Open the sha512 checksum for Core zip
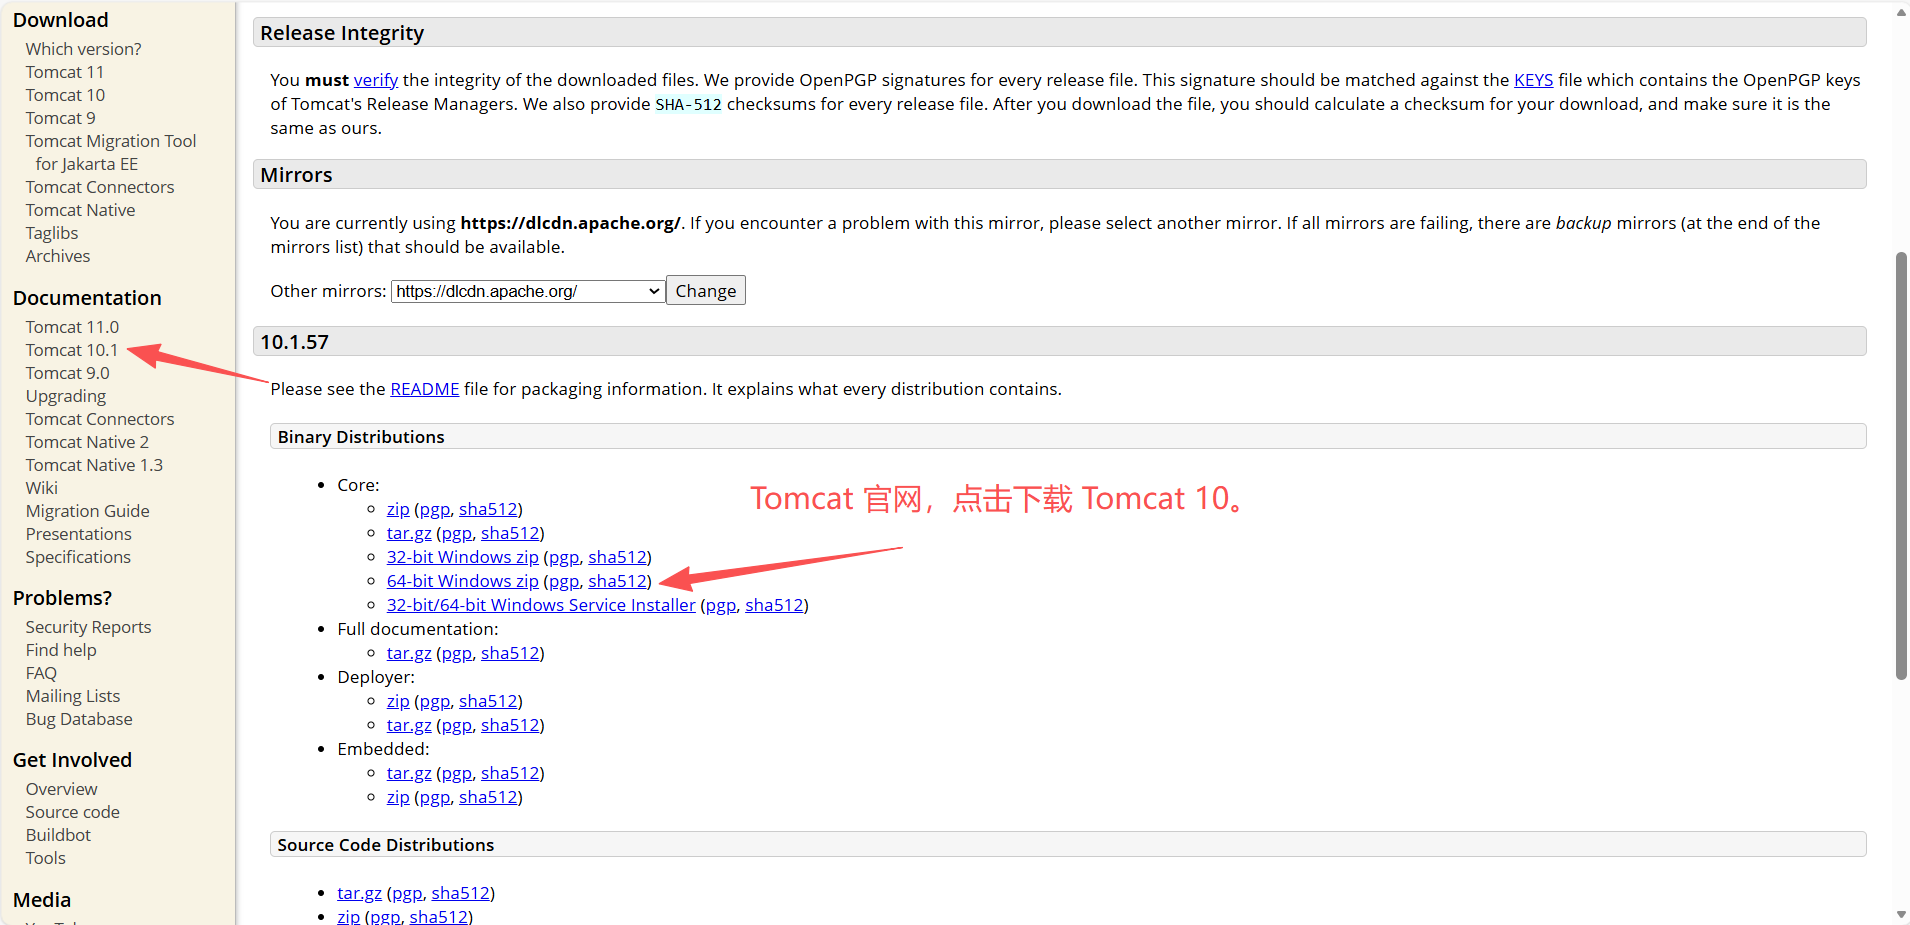This screenshot has height=925, width=1910. point(488,509)
